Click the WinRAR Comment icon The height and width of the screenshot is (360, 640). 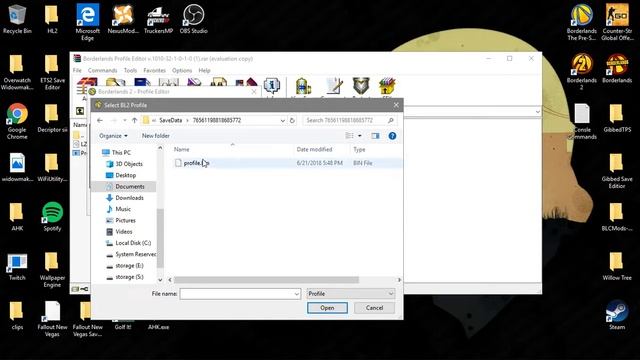point(333,87)
